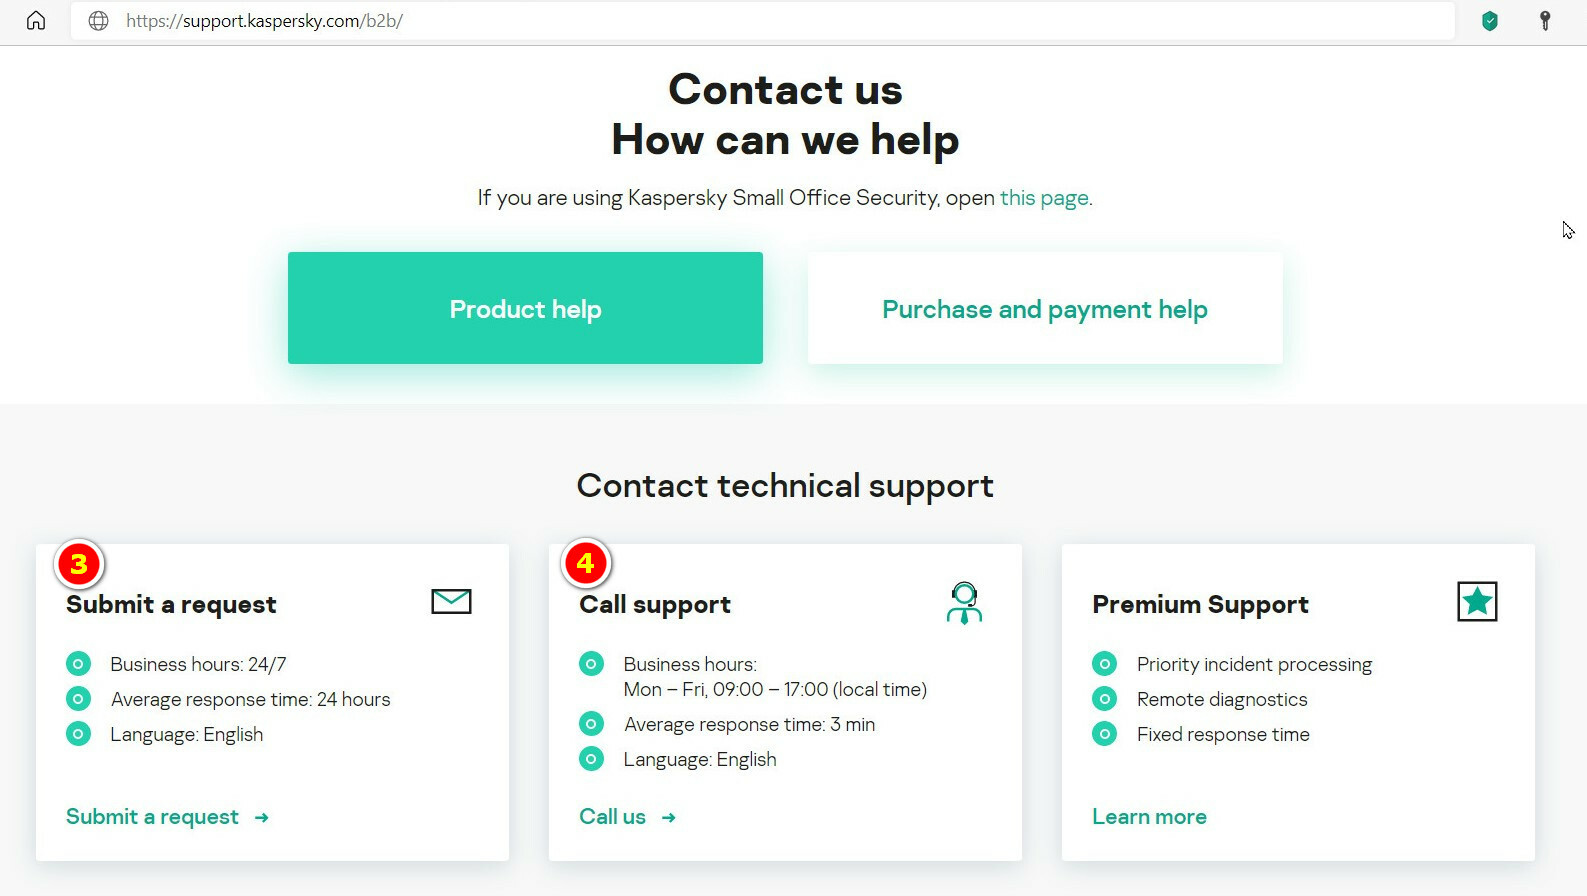This screenshot has height=896, width=1587.
Task: Click the key password manager icon
Action: [1544, 21]
